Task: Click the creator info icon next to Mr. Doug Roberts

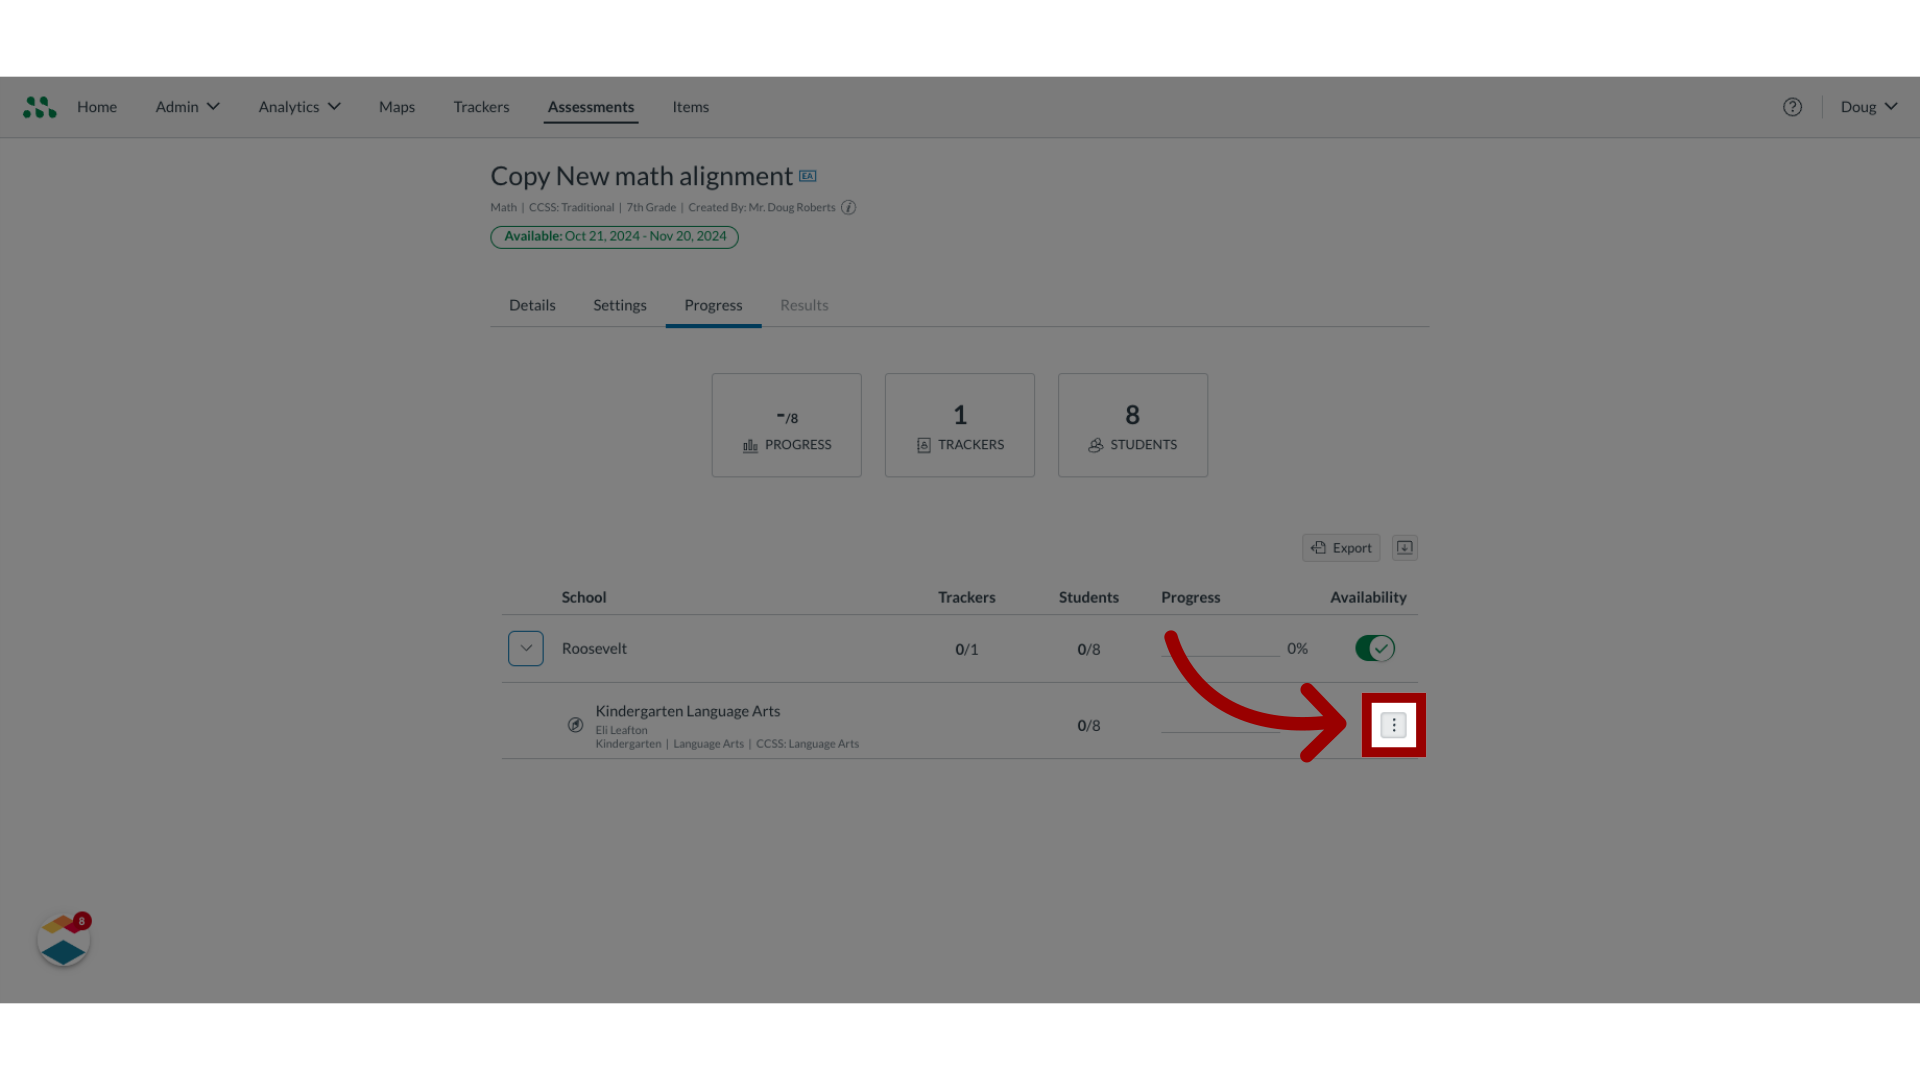Action: coord(849,207)
